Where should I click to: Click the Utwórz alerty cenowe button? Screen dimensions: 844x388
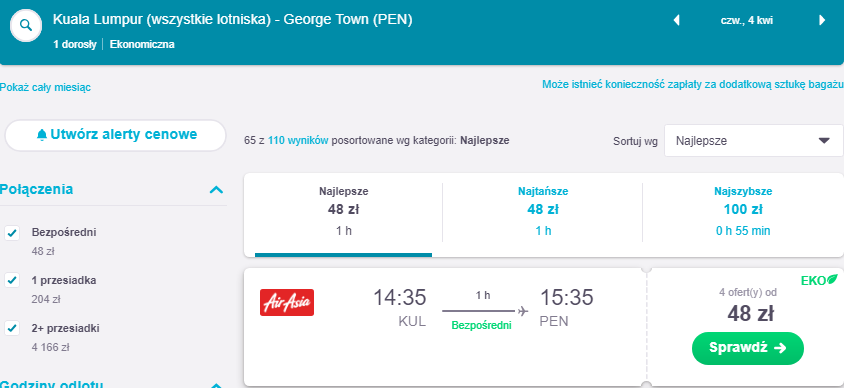click(x=115, y=135)
